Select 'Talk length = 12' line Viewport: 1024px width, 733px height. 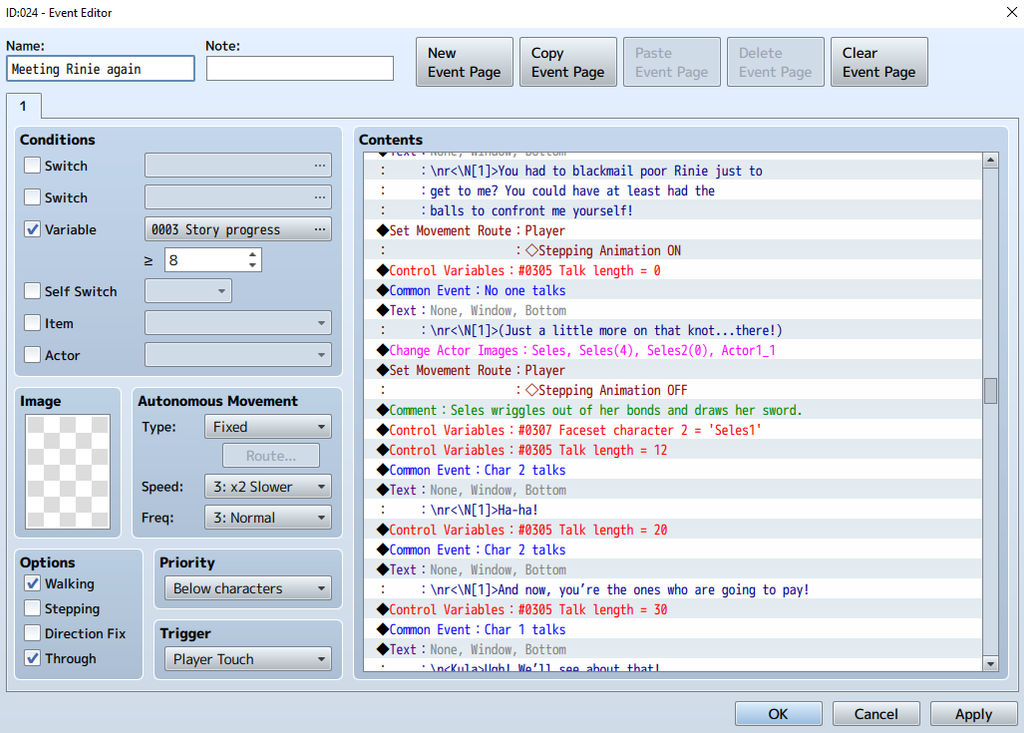tap(673, 450)
